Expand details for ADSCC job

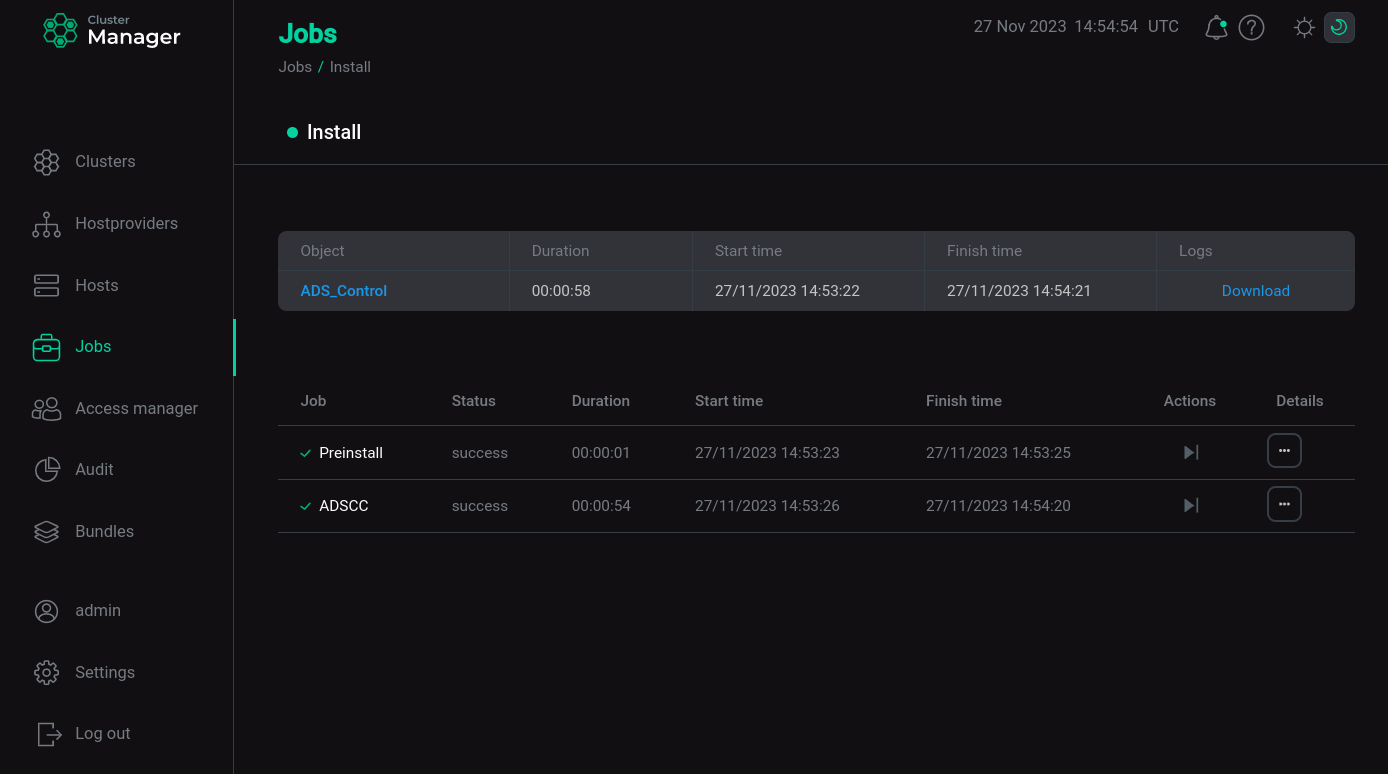click(1284, 505)
